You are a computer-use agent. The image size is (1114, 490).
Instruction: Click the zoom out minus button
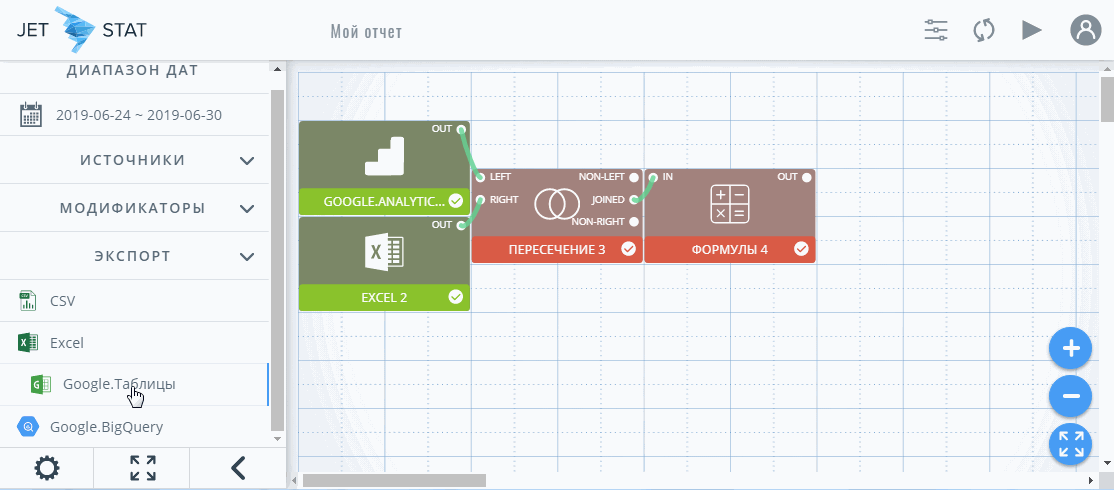coord(1070,396)
